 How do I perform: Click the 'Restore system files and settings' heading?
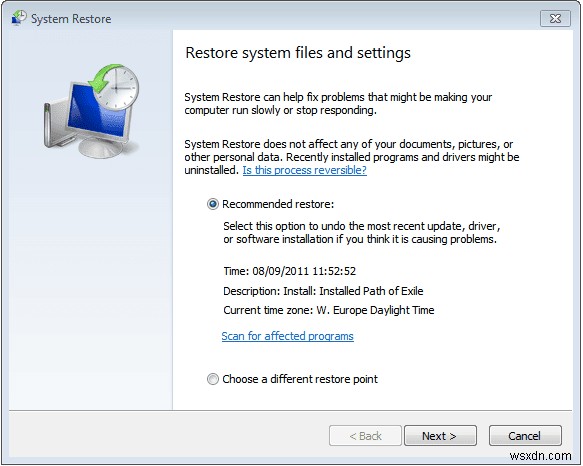(x=298, y=53)
